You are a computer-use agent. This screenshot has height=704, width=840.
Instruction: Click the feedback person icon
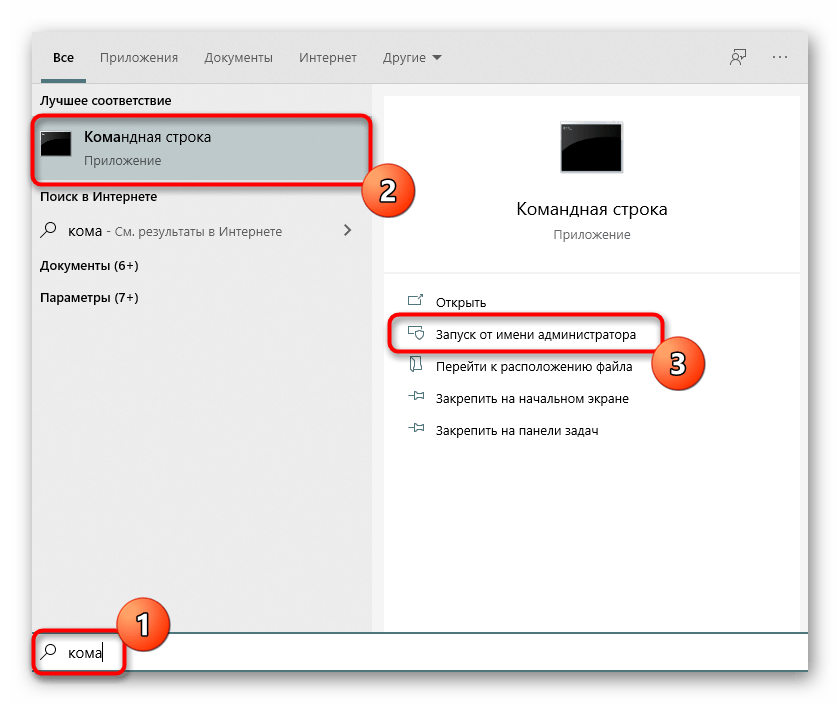coord(738,58)
